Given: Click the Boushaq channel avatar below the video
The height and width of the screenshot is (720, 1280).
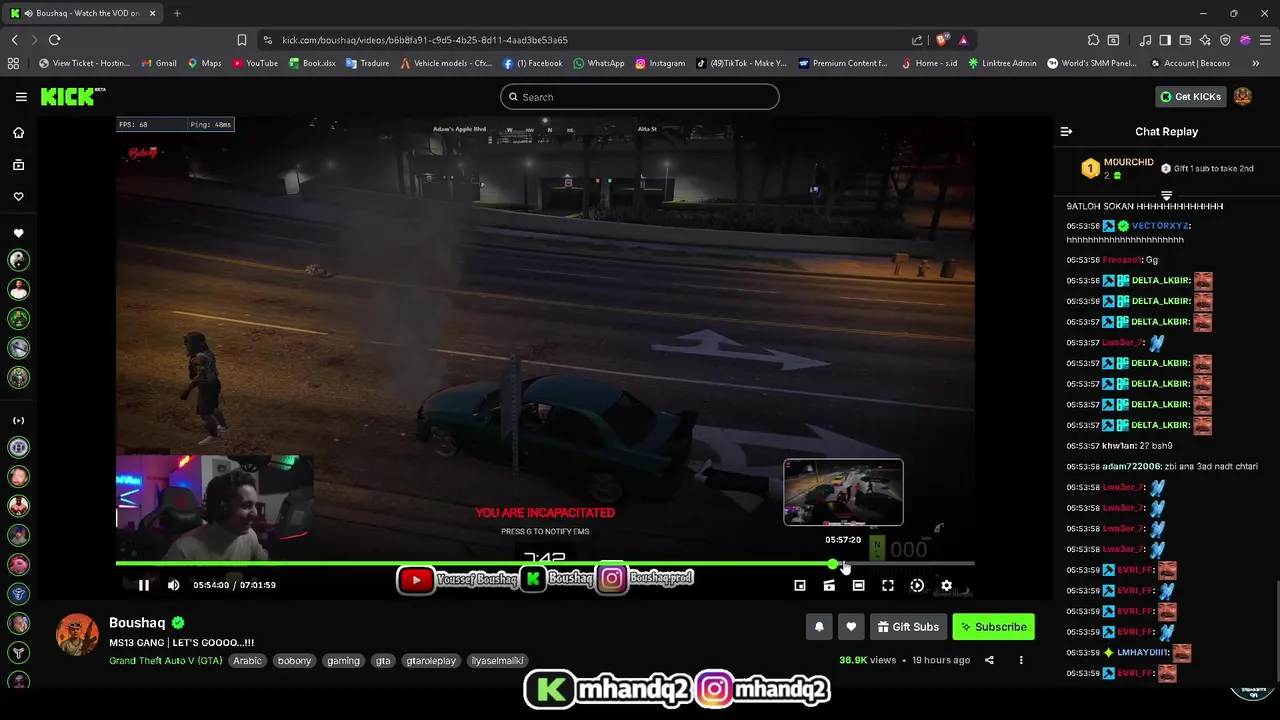Looking at the screenshot, I should [x=77, y=635].
